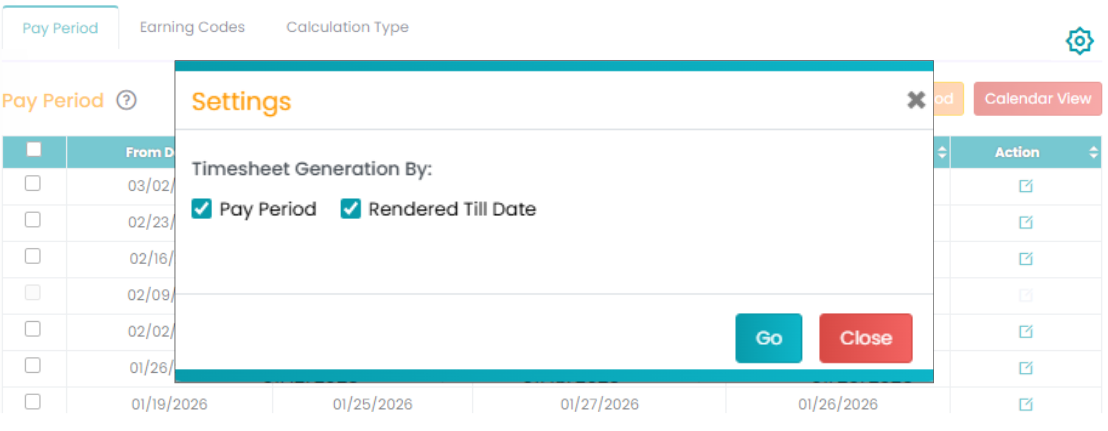The height and width of the screenshot is (431, 1108).
Task: Toggle the Rendered Till Date checkbox
Action: (x=351, y=209)
